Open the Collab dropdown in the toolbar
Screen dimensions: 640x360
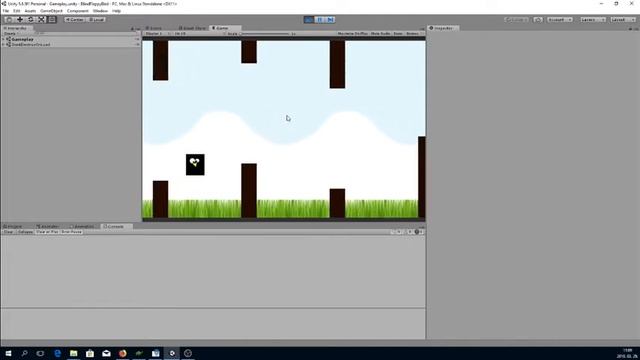(517, 20)
